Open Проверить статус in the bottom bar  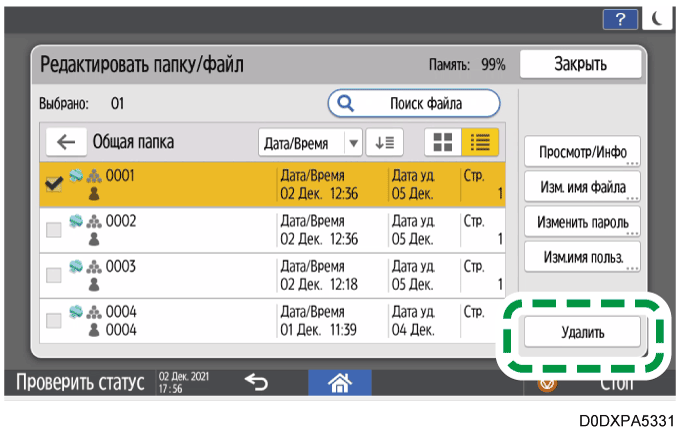click(76, 383)
